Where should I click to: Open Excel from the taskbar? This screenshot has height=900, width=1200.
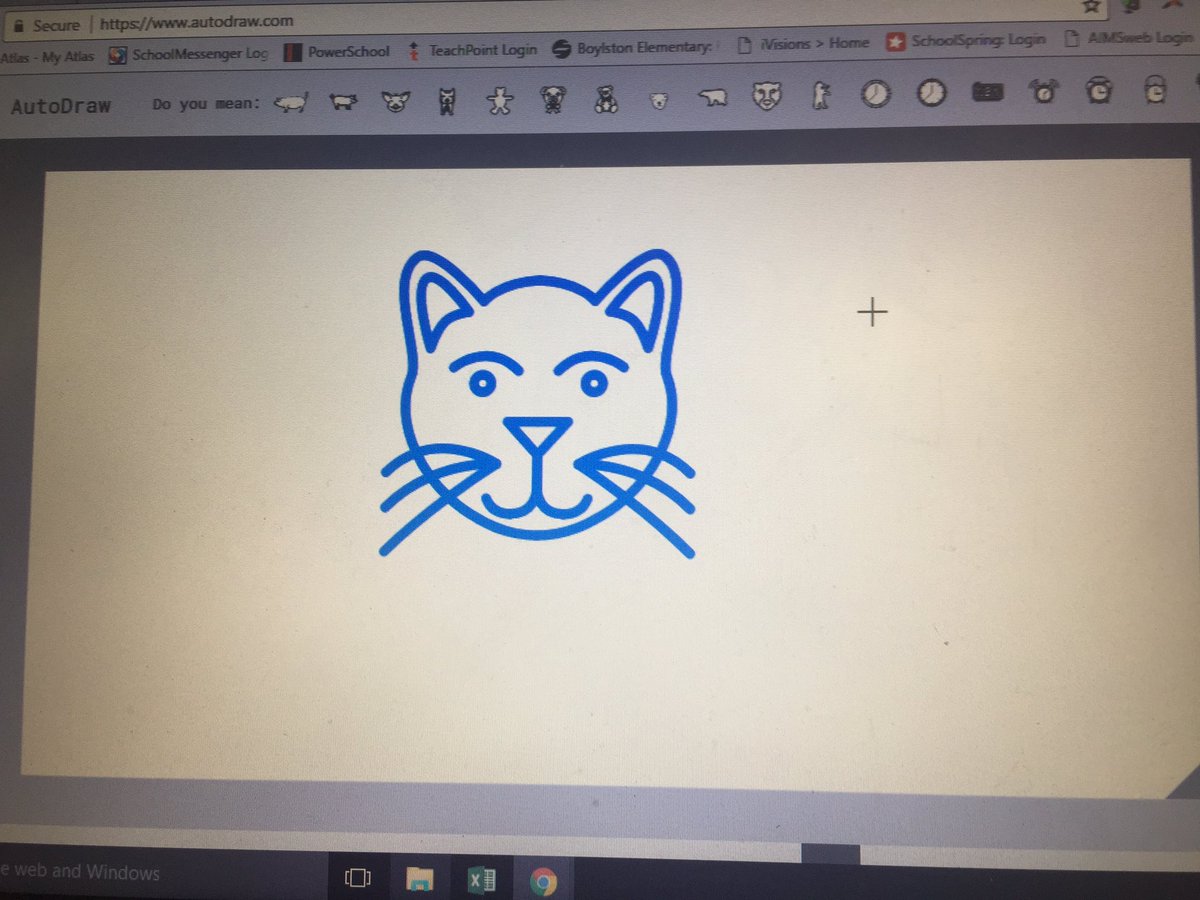click(483, 880)
